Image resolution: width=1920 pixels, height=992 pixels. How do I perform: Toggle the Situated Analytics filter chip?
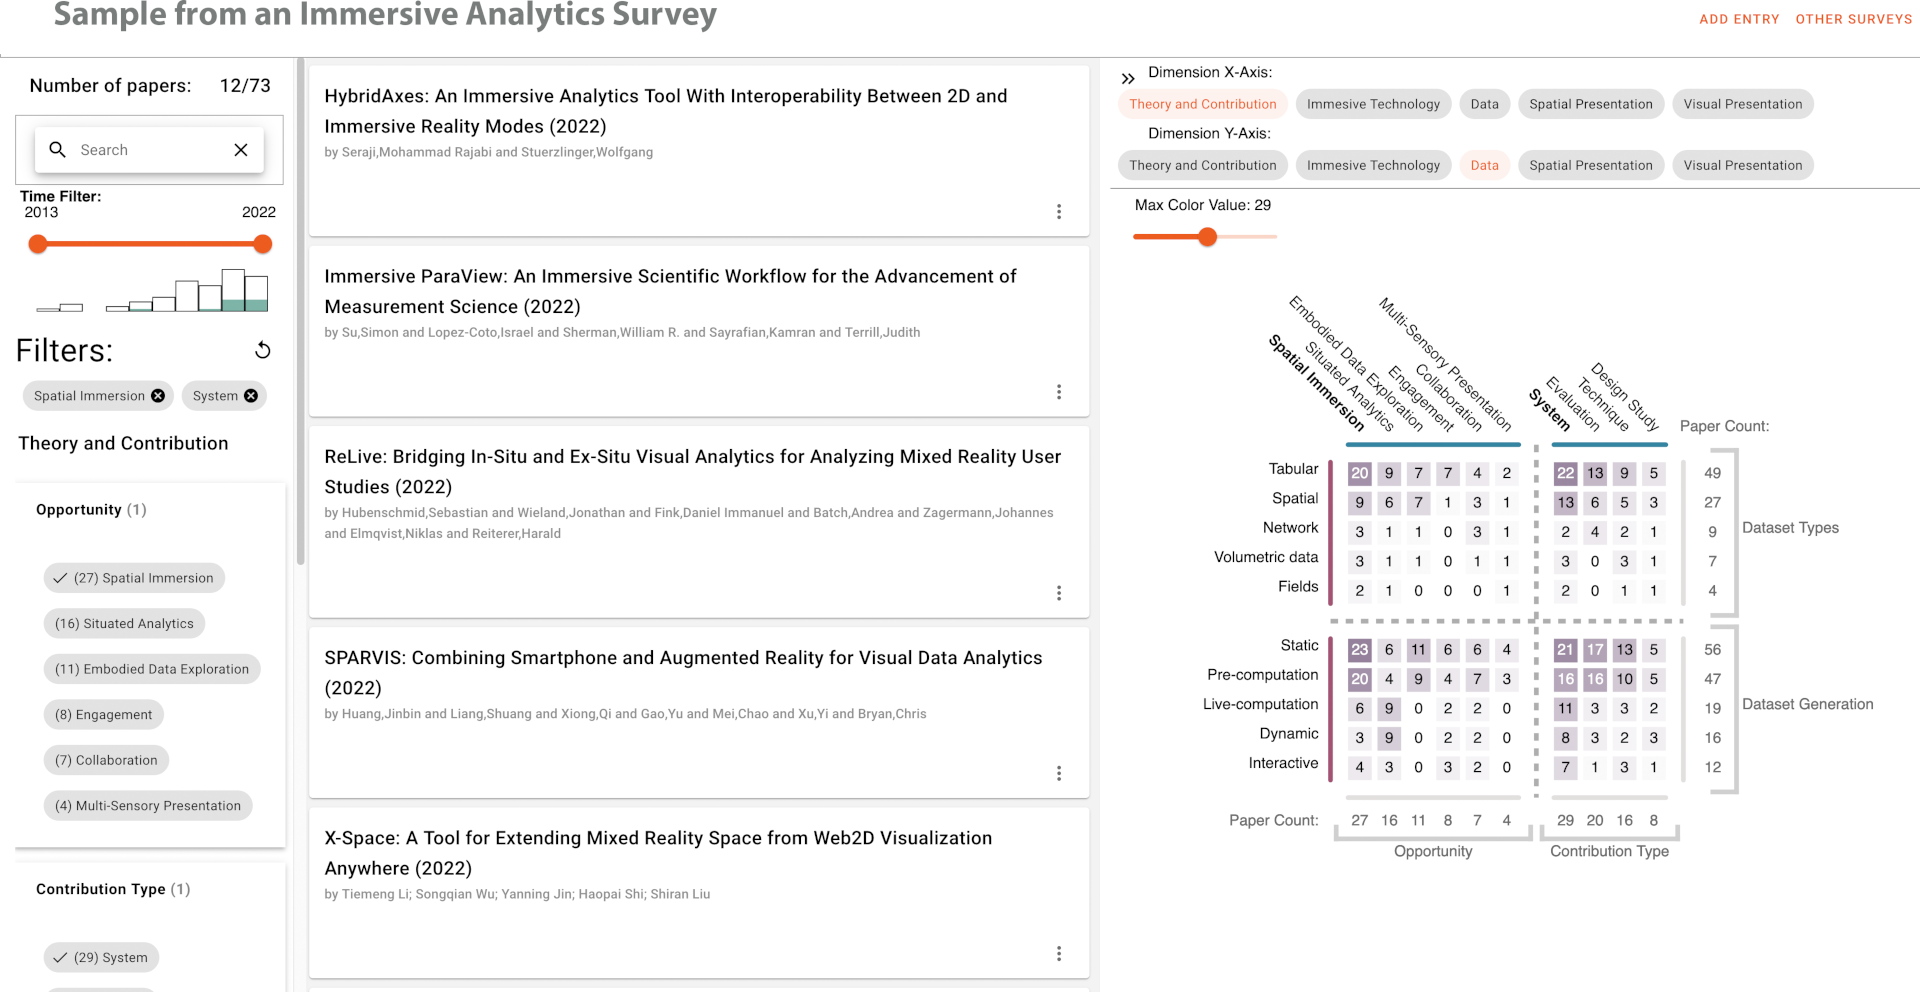124,623
